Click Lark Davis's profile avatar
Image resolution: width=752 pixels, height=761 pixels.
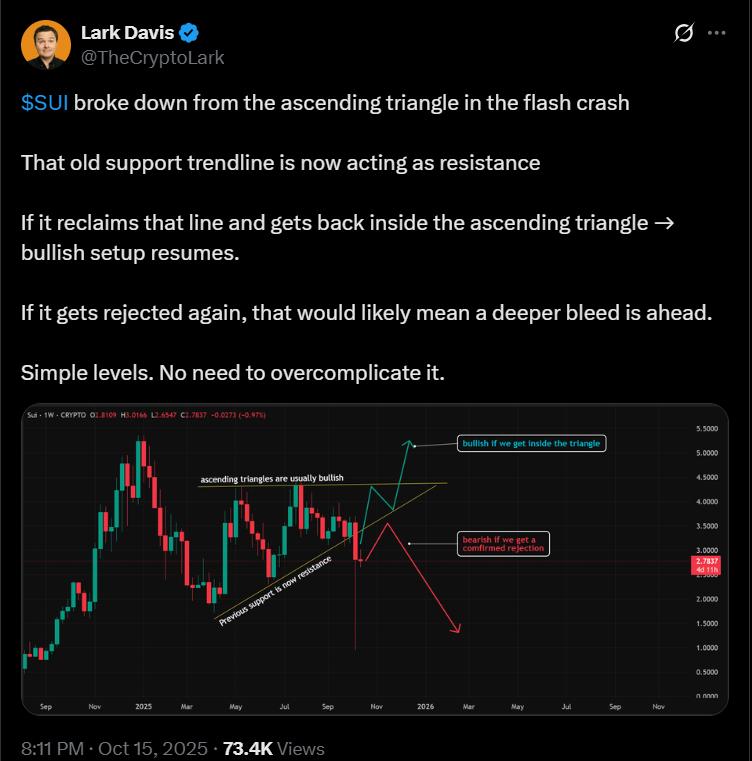45,45
